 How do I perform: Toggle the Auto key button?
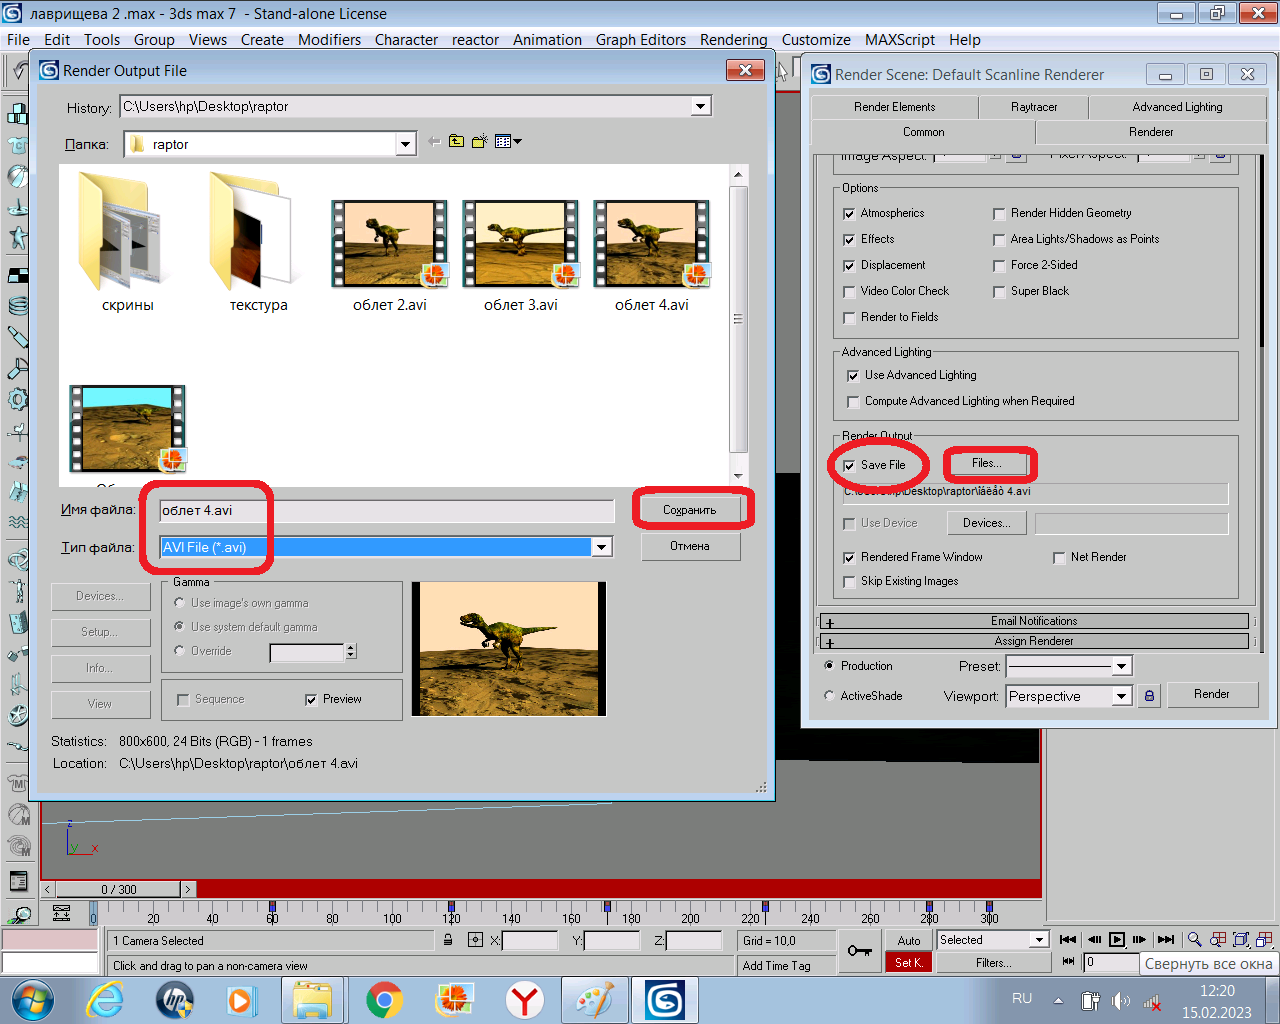[x=909, y=940]
